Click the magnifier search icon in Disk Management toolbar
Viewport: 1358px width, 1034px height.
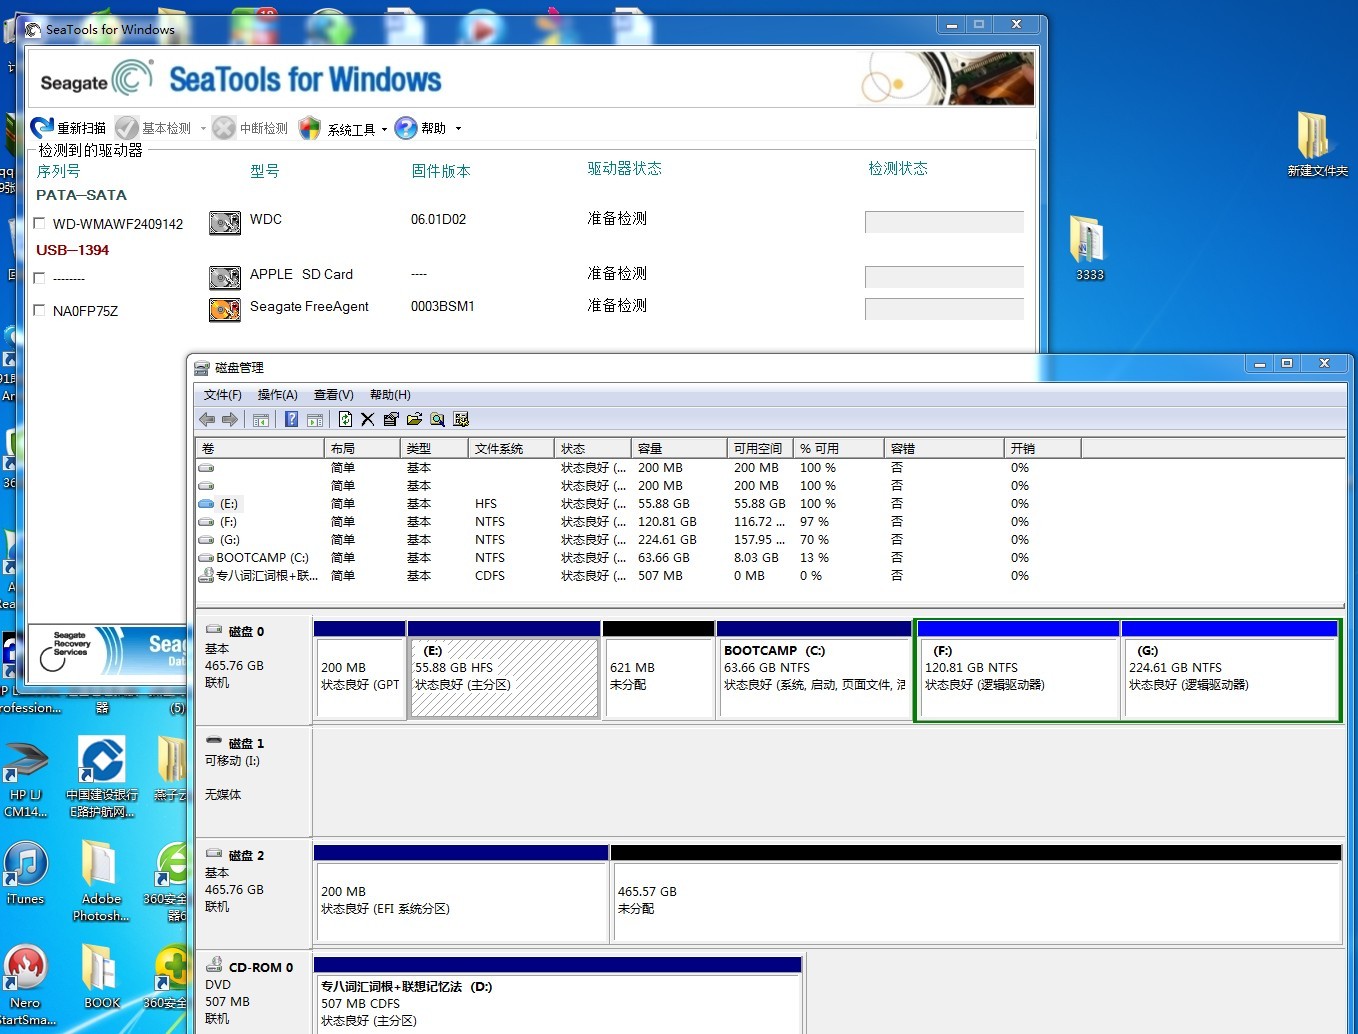[437, 420]
